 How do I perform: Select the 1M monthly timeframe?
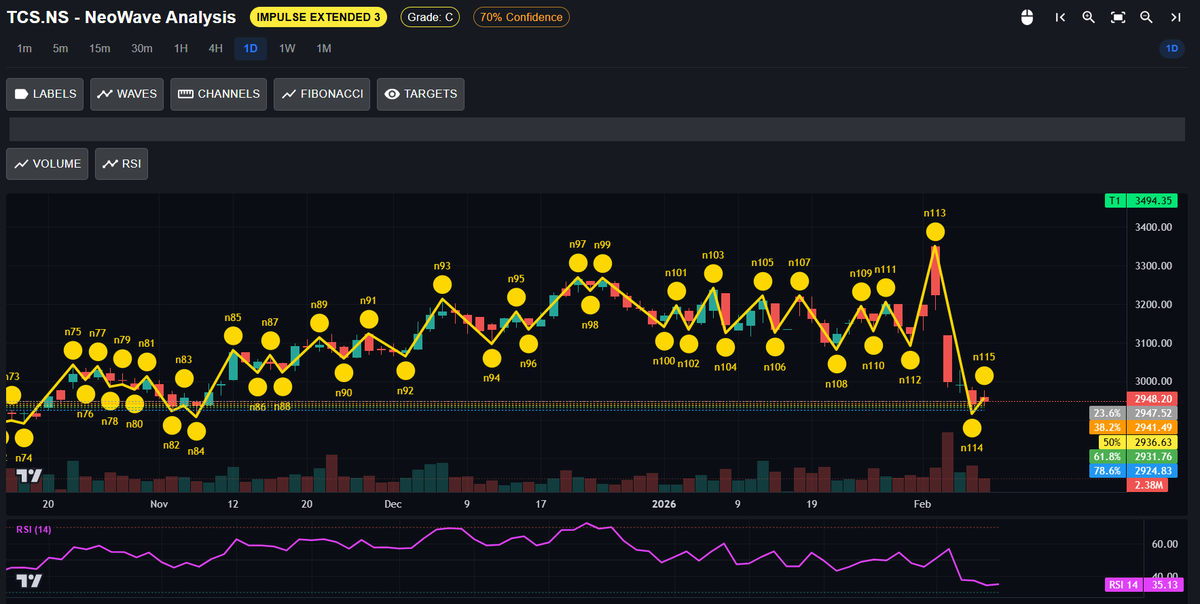[324, 48]
